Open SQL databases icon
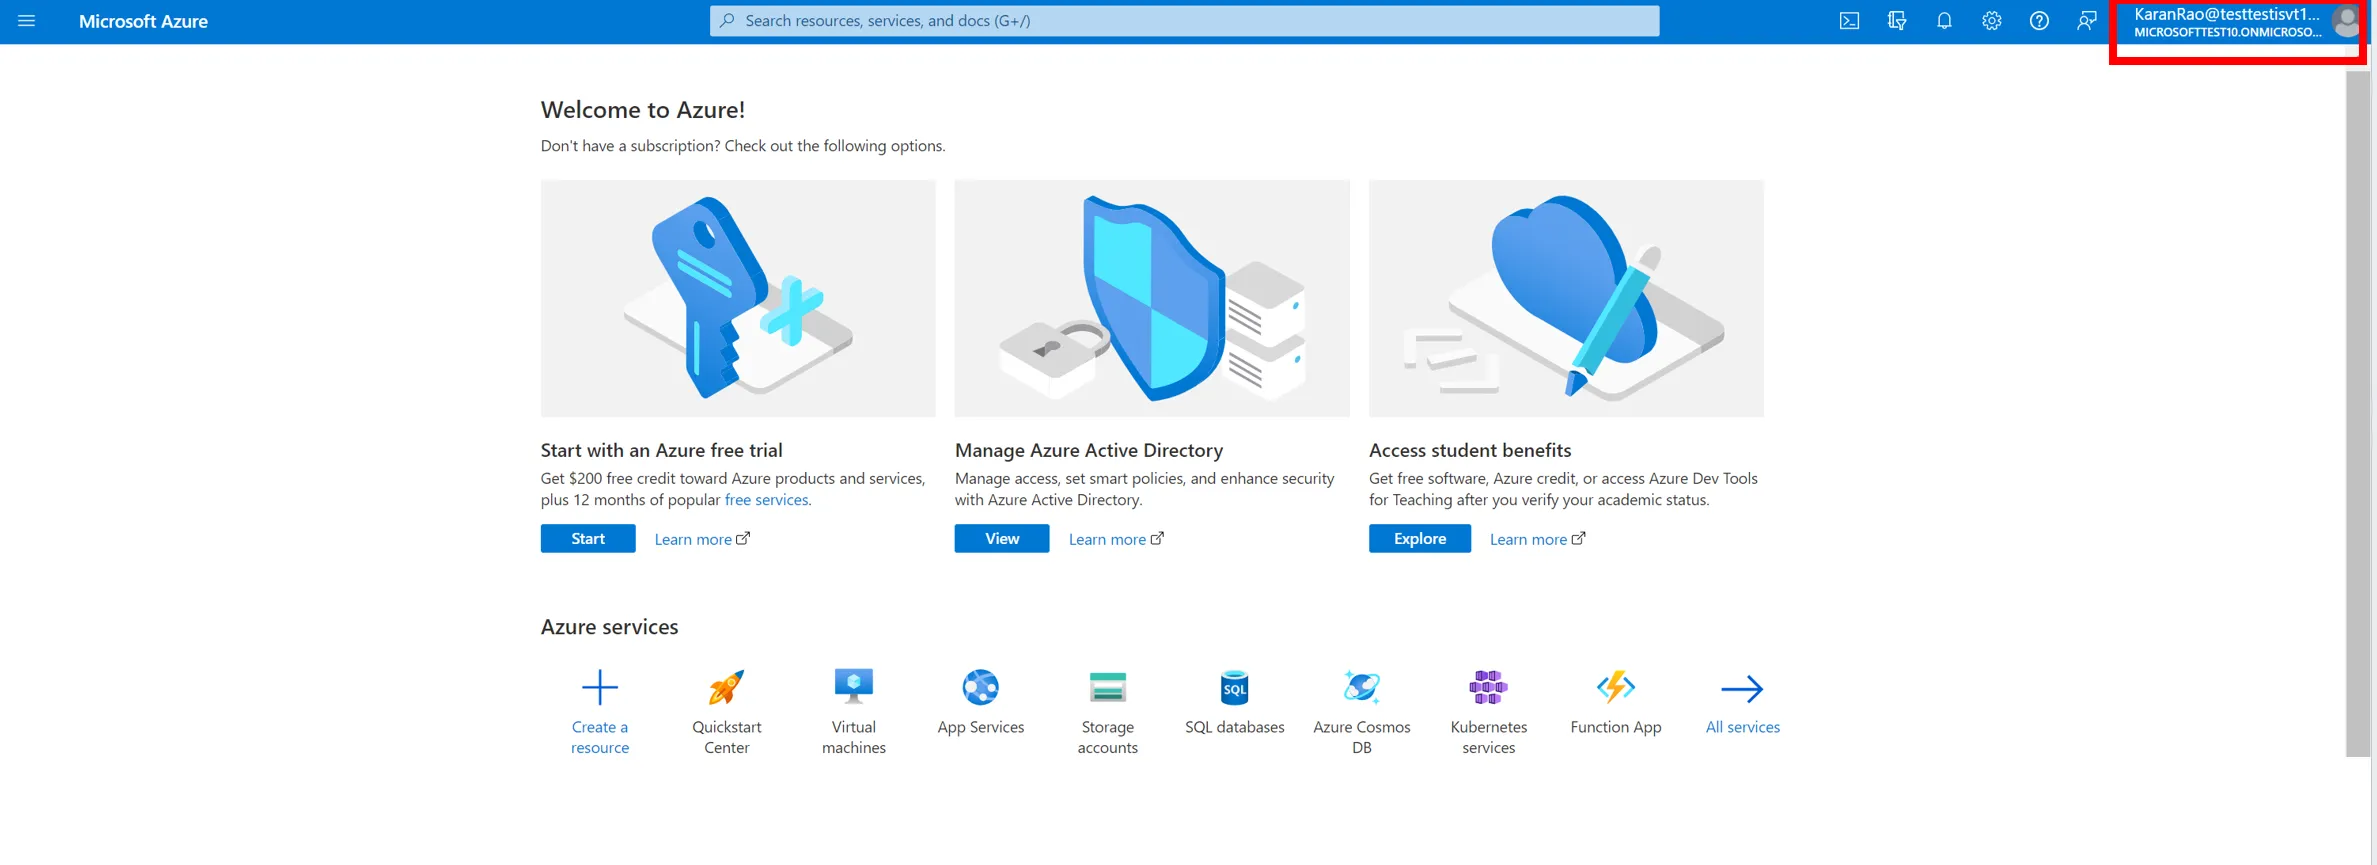The width and height of the screenshot is (2377, 865). (x=1235, y=688)
